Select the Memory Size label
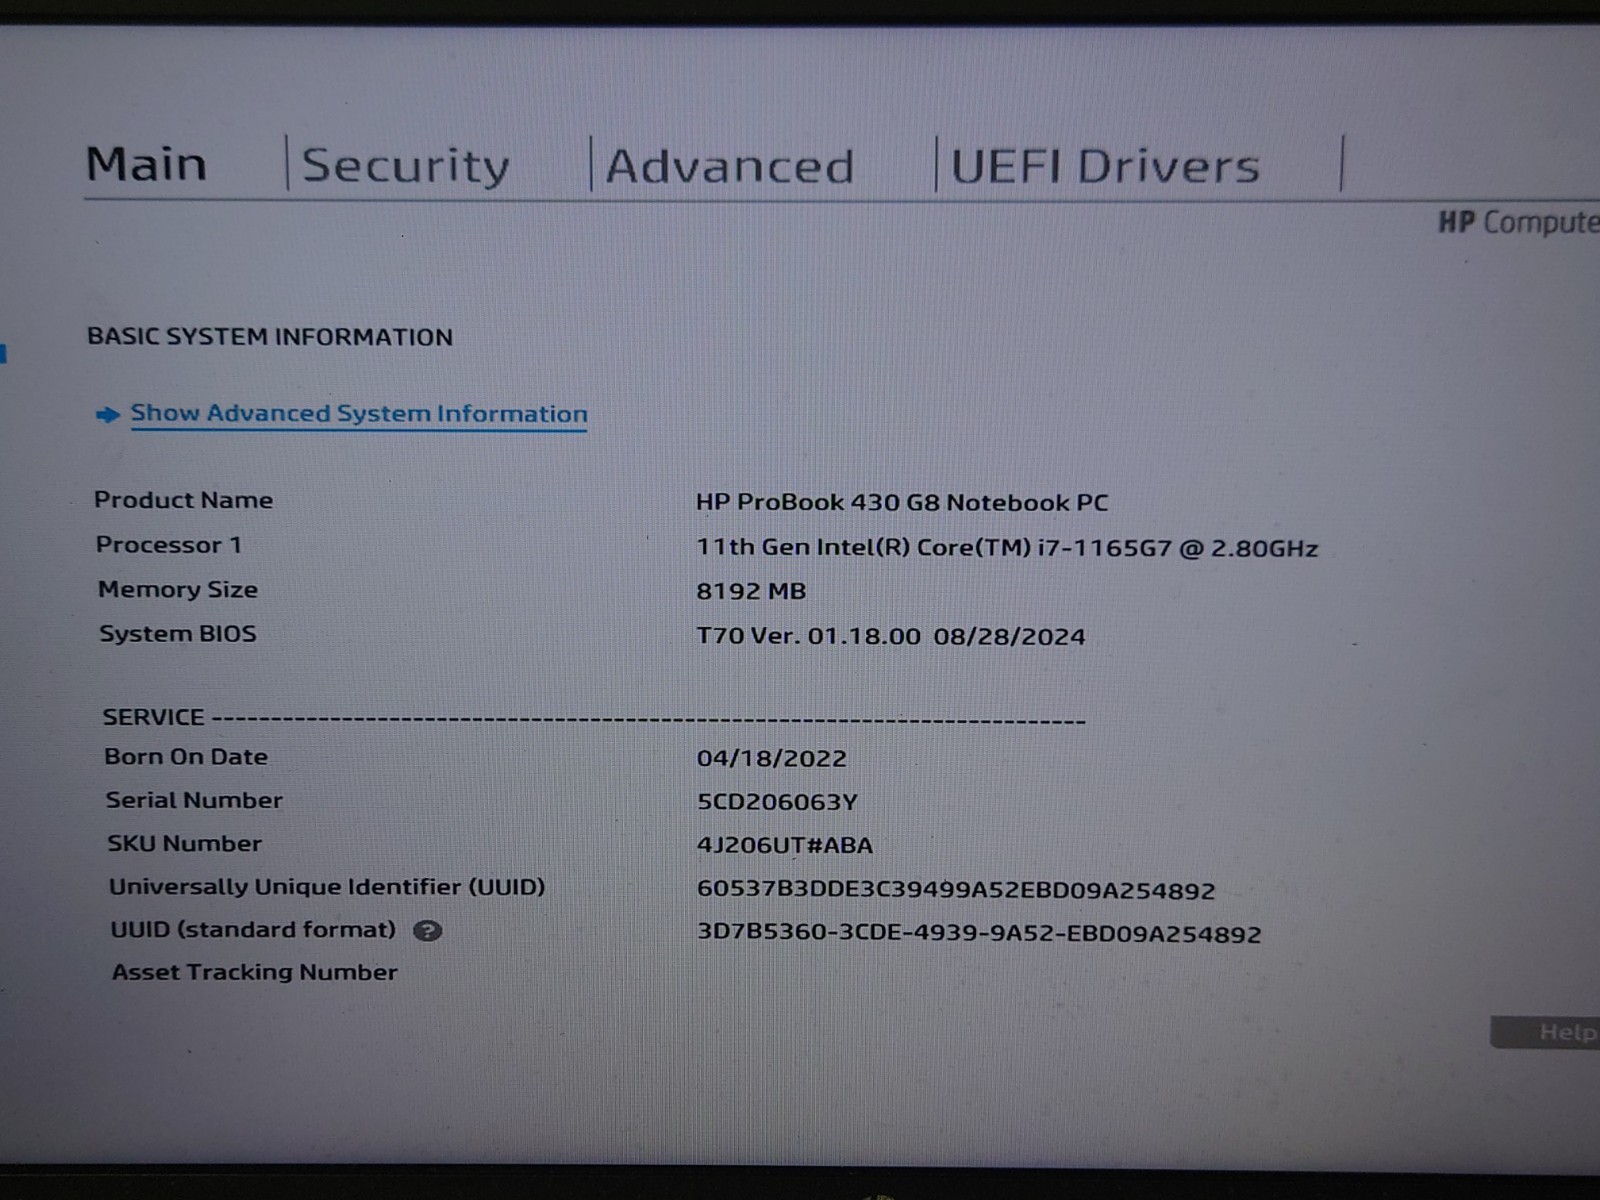Viewport: 1600px width, 1200px height. (178, 590)
